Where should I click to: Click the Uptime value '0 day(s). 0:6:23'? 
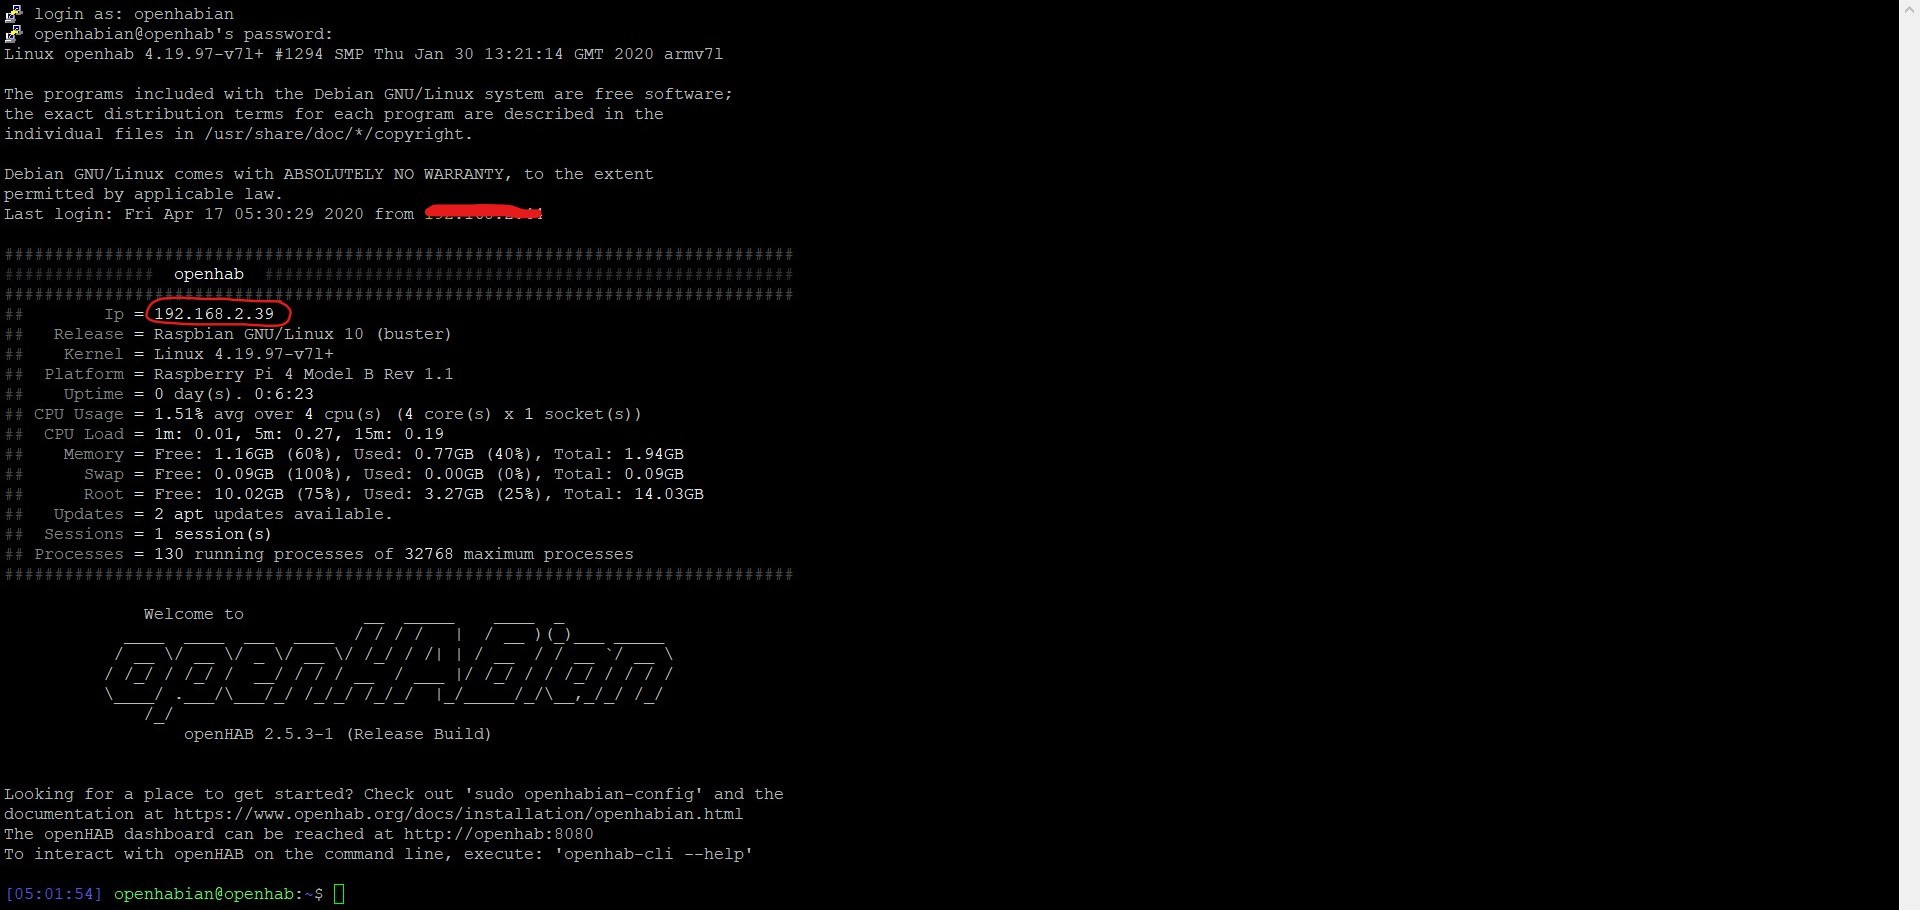point(234,394)
